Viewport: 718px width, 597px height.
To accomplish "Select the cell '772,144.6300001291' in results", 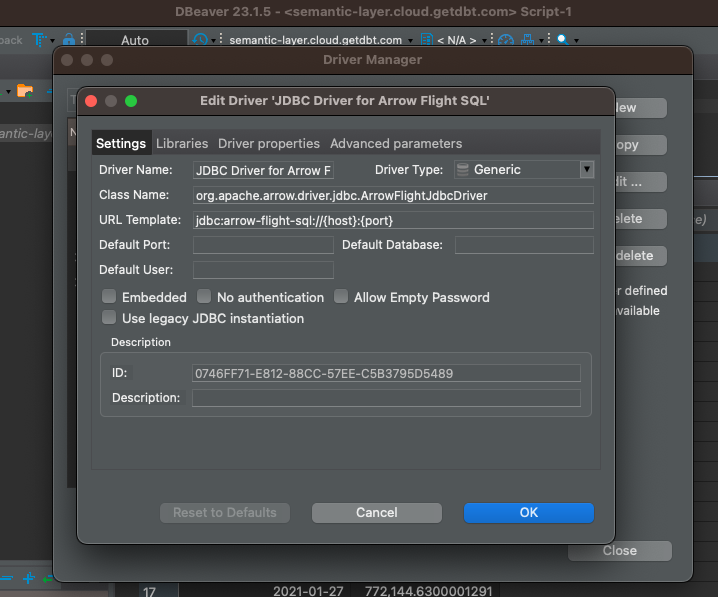I will pyautogui.click(x=429, y=591).
